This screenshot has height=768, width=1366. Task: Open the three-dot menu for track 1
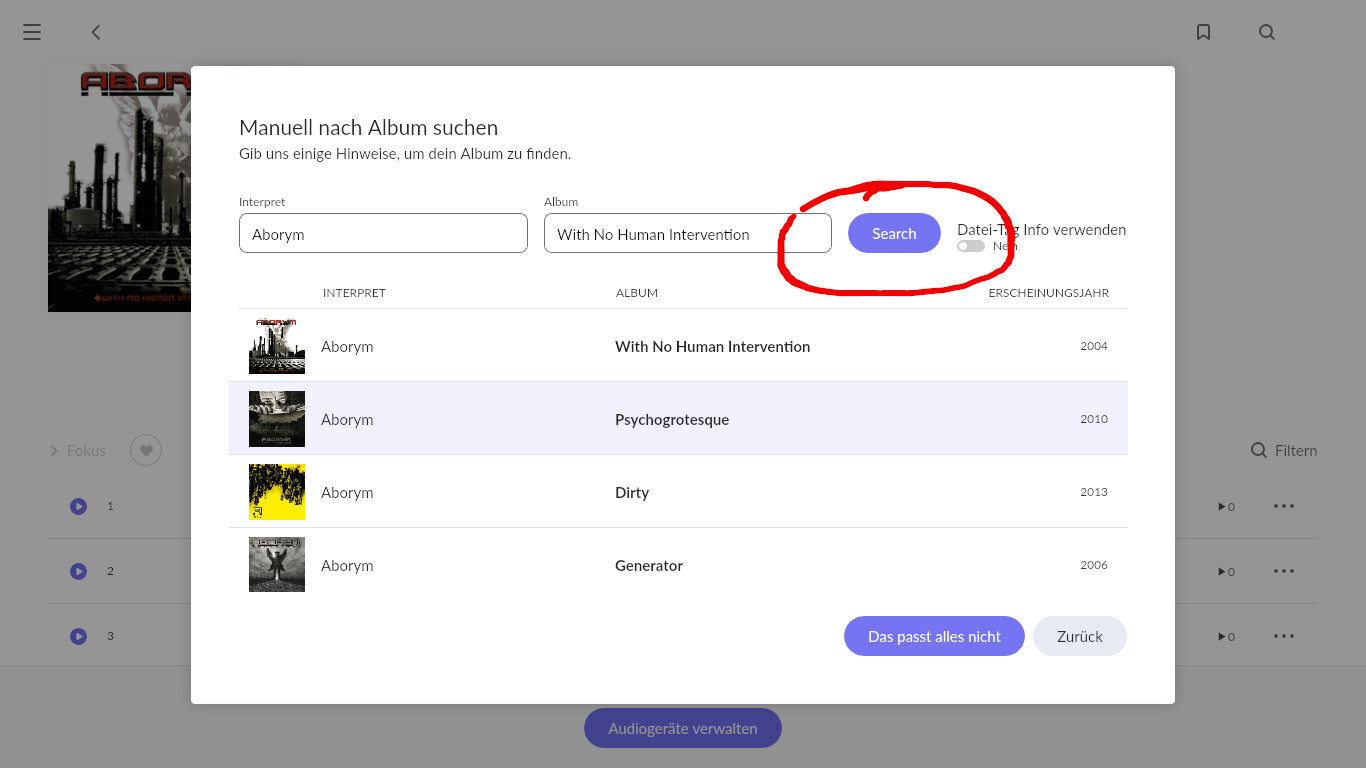pos(1284,506)
